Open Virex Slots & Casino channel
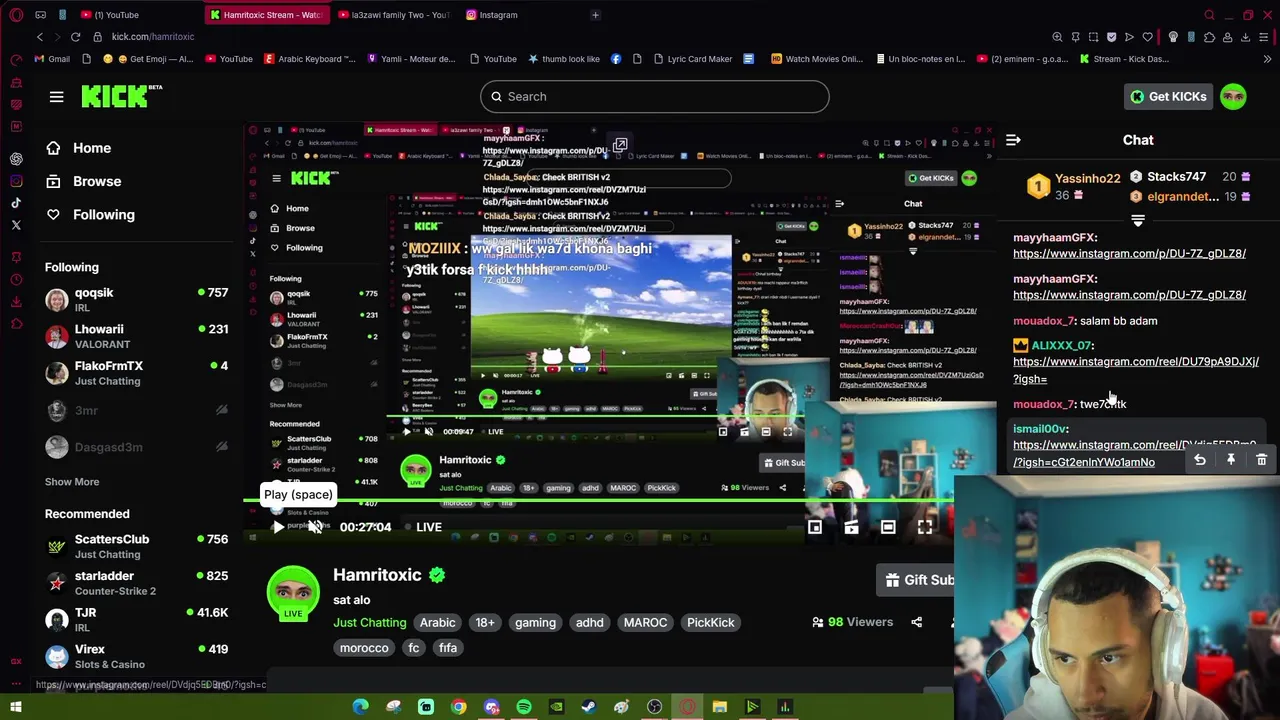Viewport: 1280px width, 720px height. tap(136, 656)
